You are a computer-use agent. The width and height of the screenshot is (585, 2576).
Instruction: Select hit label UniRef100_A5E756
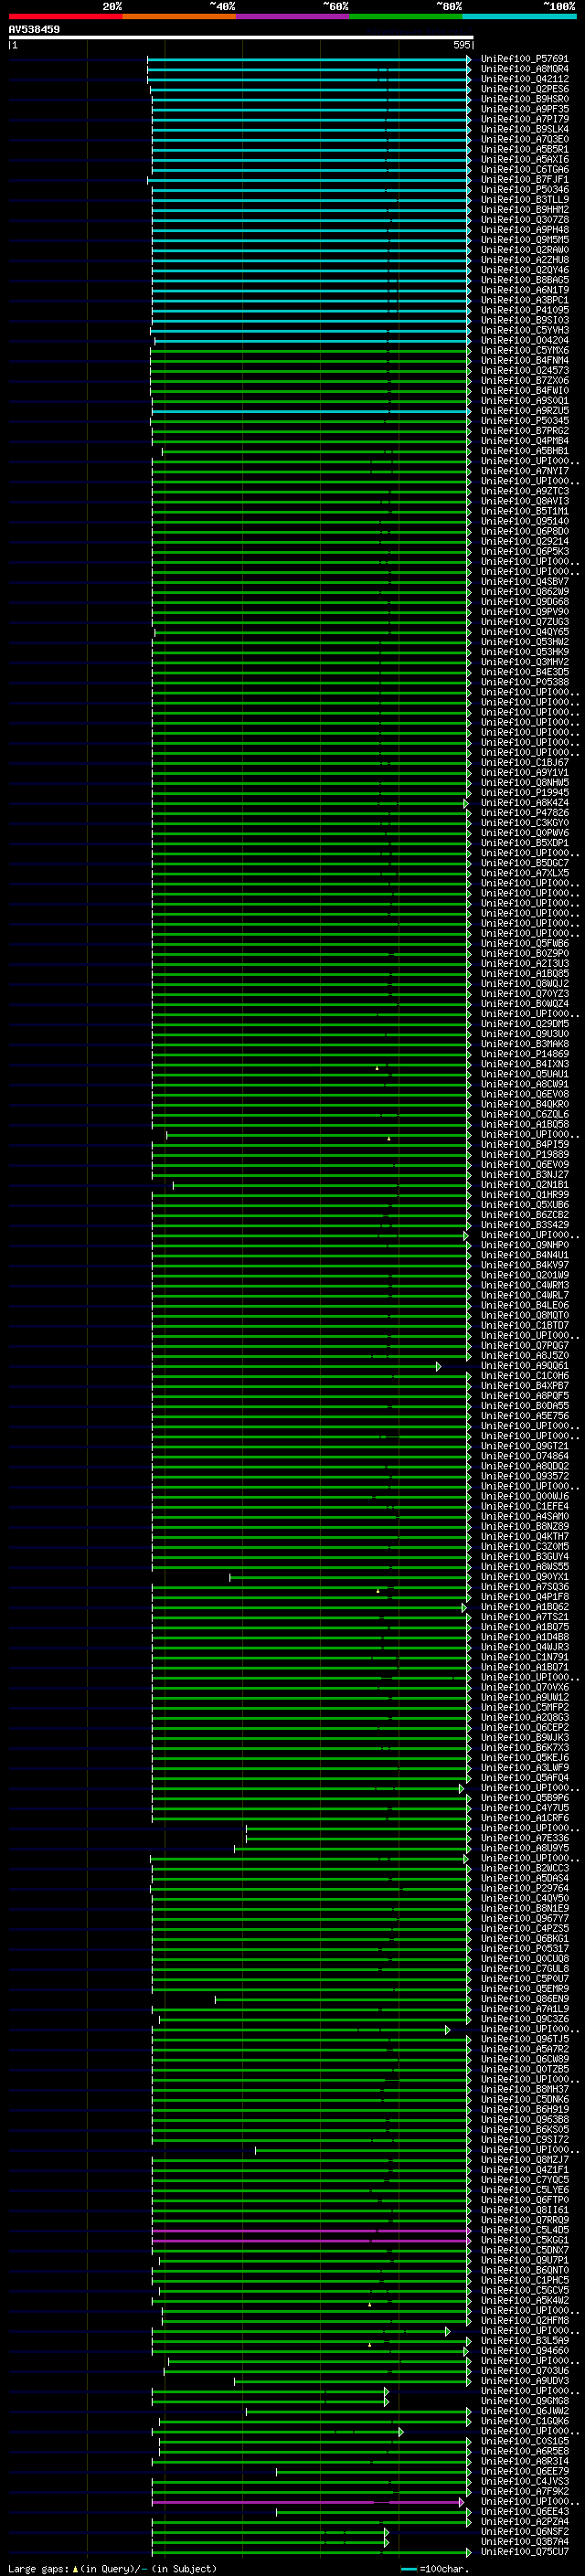pyautogui.click(x=524, y=1416)
